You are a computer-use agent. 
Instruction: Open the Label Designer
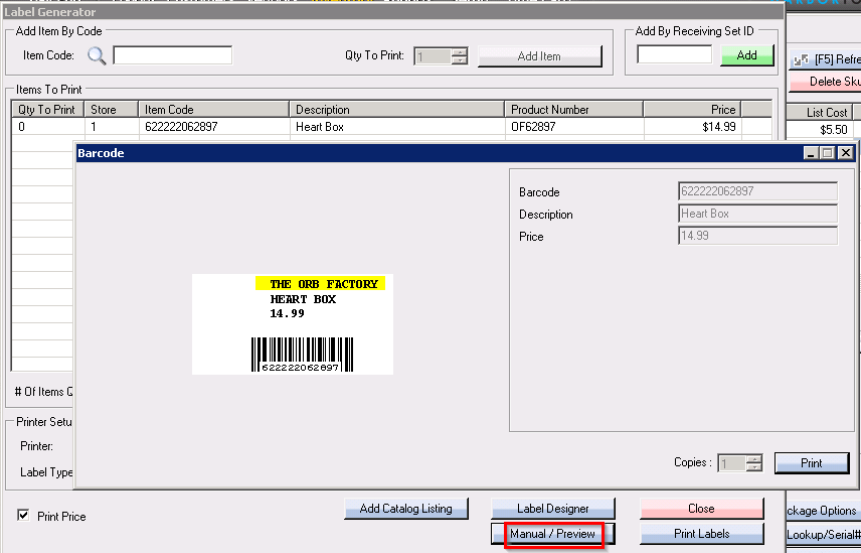[553, 509]
